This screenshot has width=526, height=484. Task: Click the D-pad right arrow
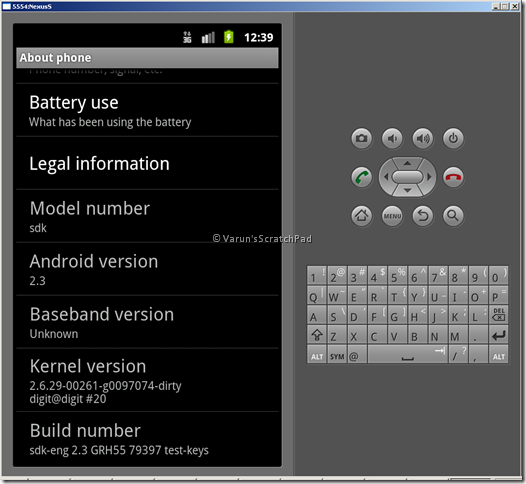click(x=429, y=177)
